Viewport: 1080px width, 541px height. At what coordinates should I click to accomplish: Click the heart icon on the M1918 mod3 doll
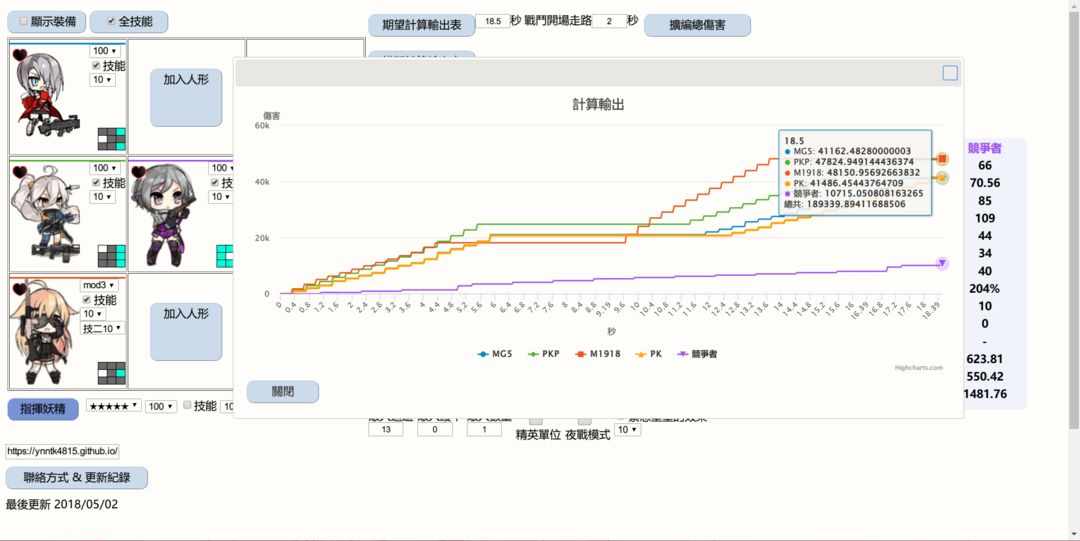pos(20,289)
